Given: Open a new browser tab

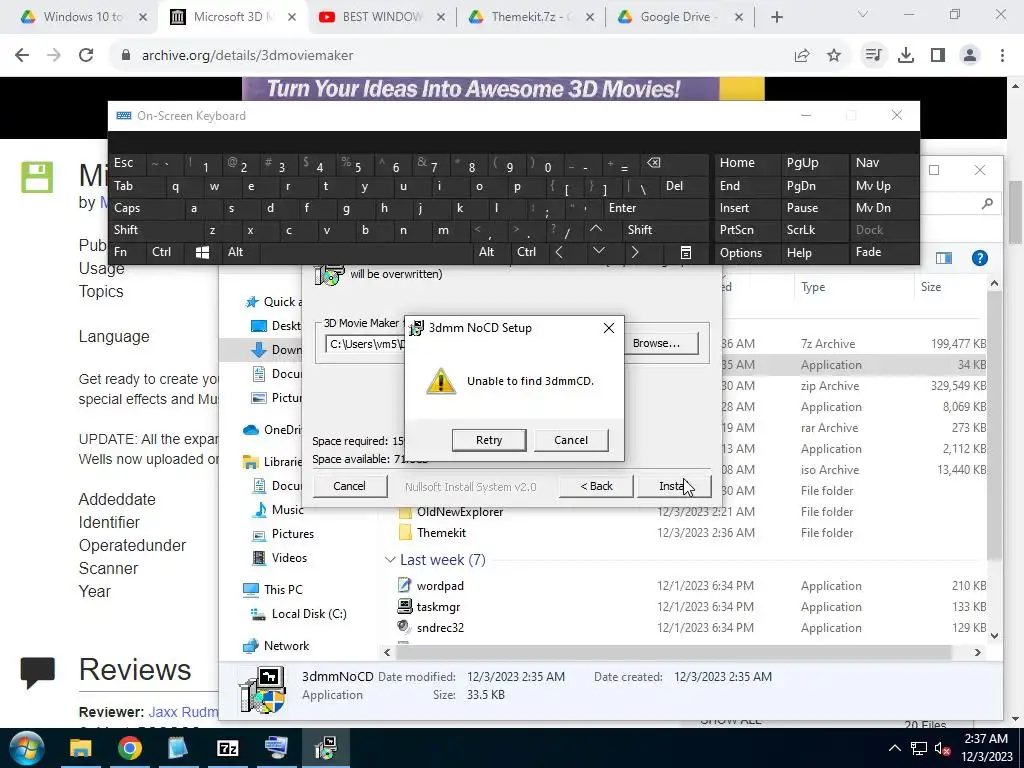Looking at the screenshot, I should tap(776, 18).
